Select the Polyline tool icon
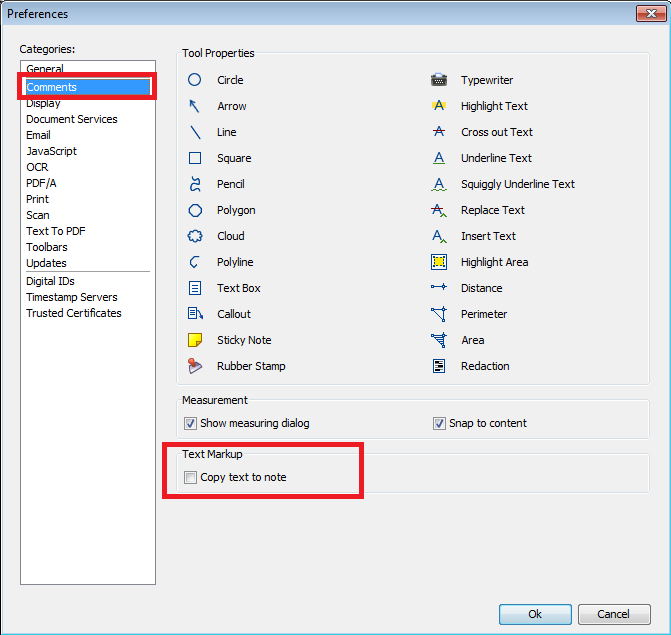 194,262
